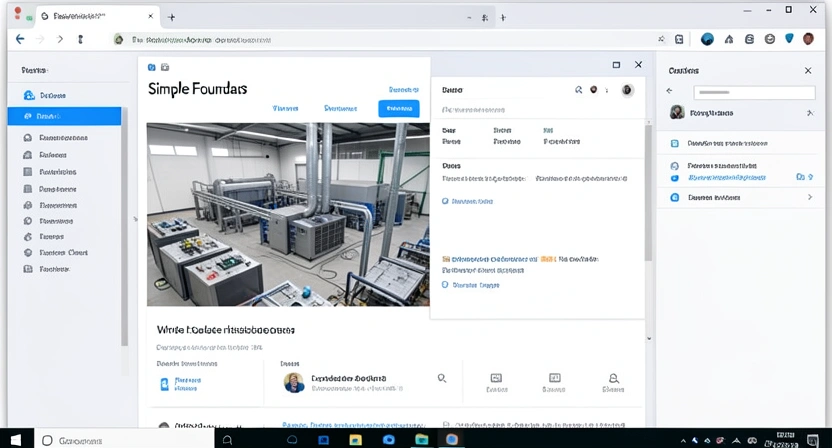This screenshot has width=832, height=448.
Task: Open the first sidebar item below the highlighted row
Action: pyautogui.click(x=56, y=137)
